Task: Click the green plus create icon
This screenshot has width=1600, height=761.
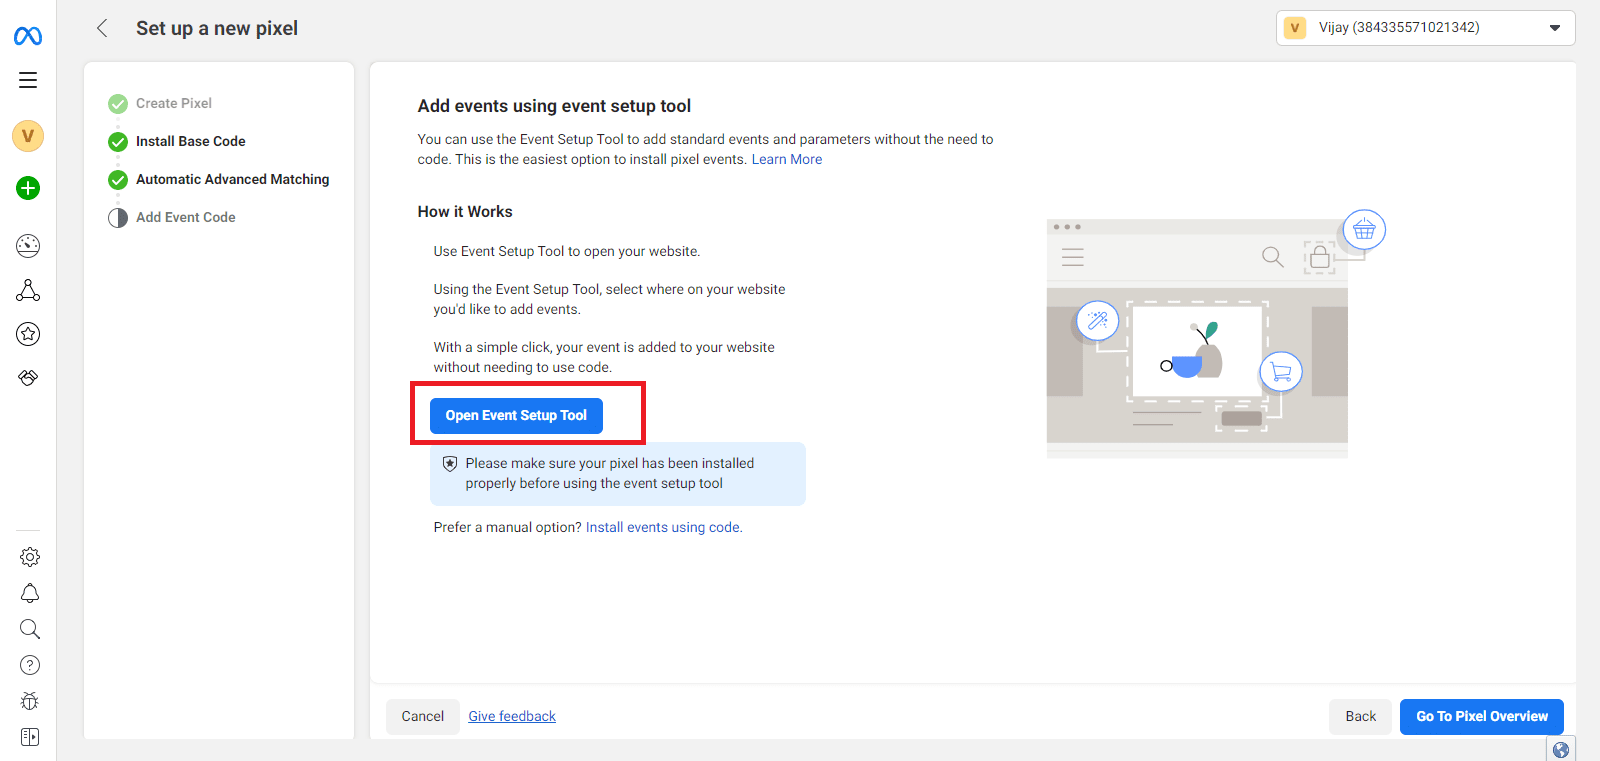Action: pos(28,188)
